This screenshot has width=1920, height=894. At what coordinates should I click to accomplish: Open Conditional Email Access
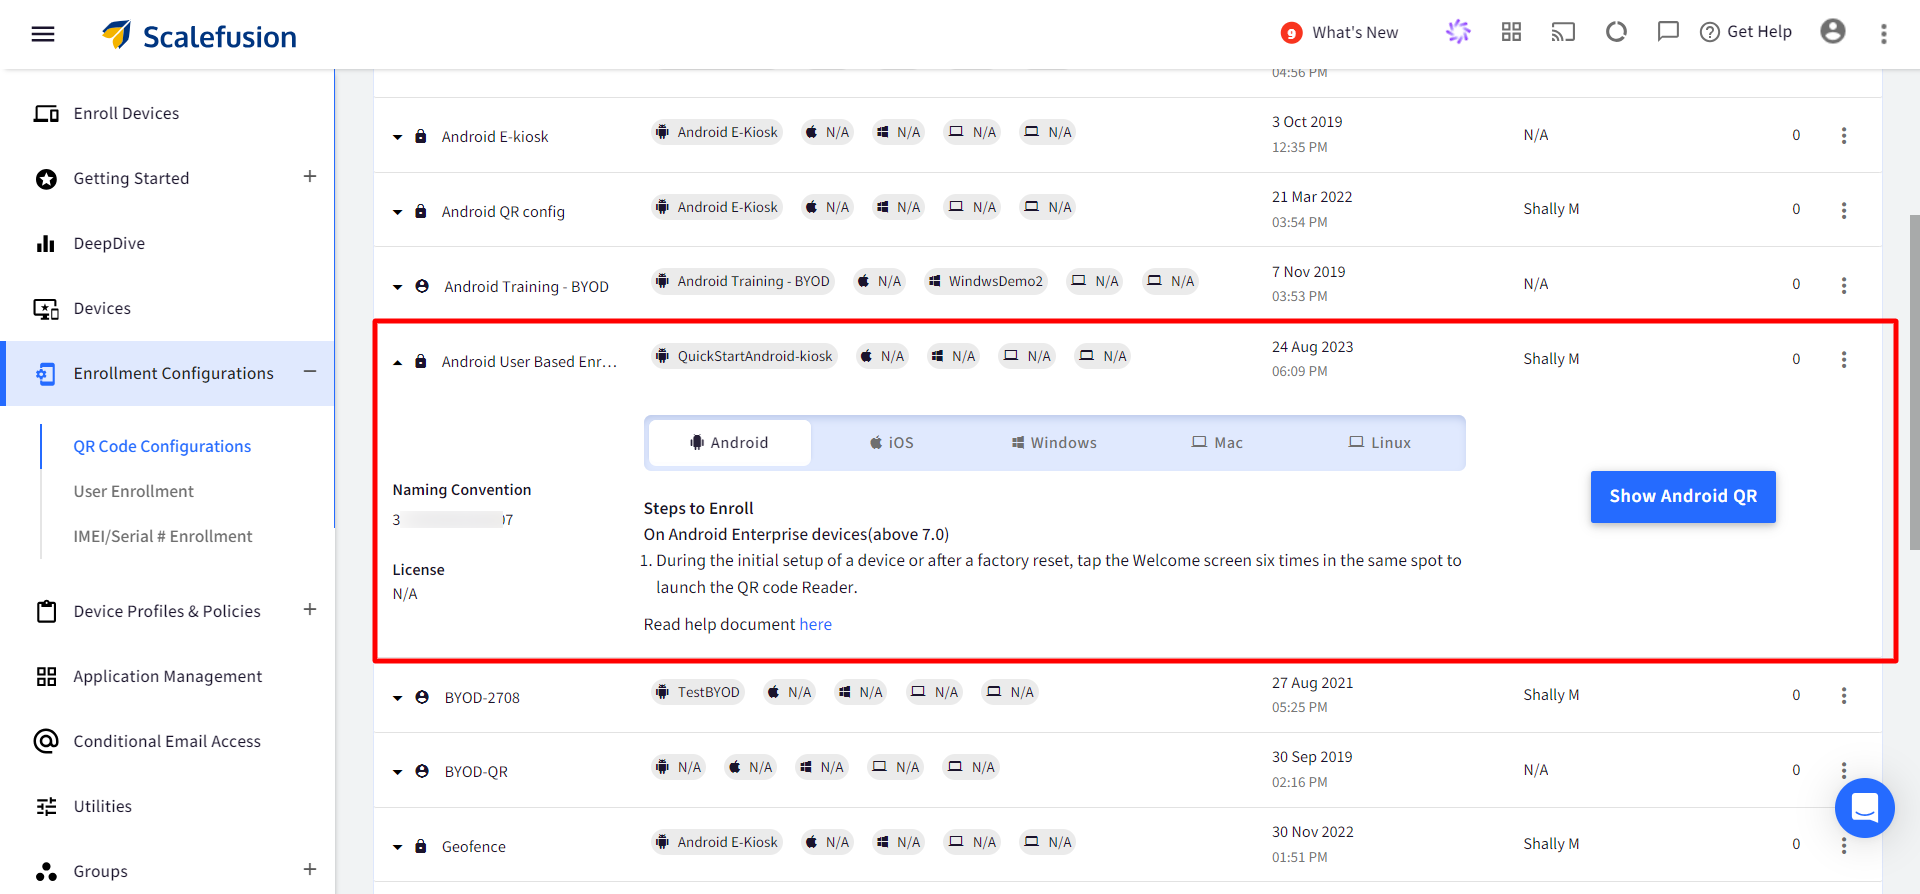(x=167, y=741)
